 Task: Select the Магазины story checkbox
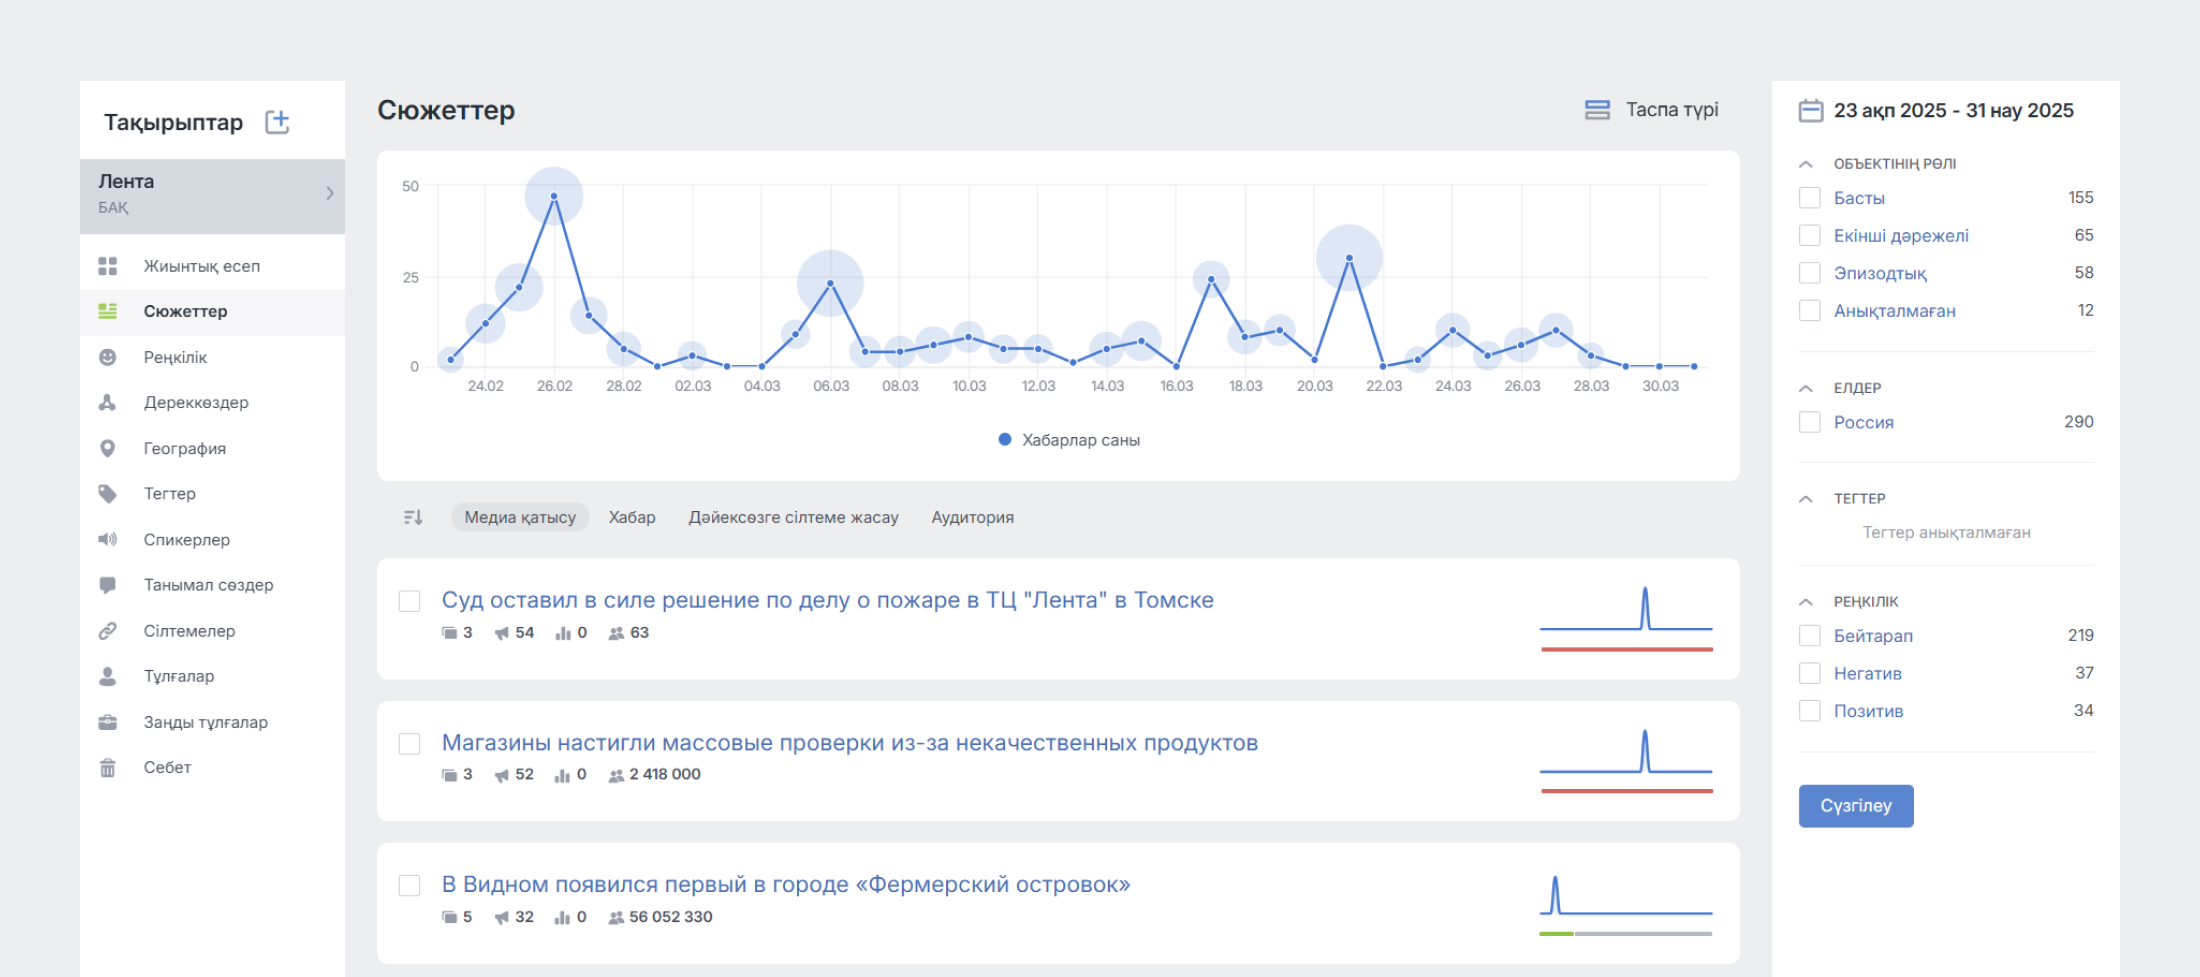[x=409, y=743]
